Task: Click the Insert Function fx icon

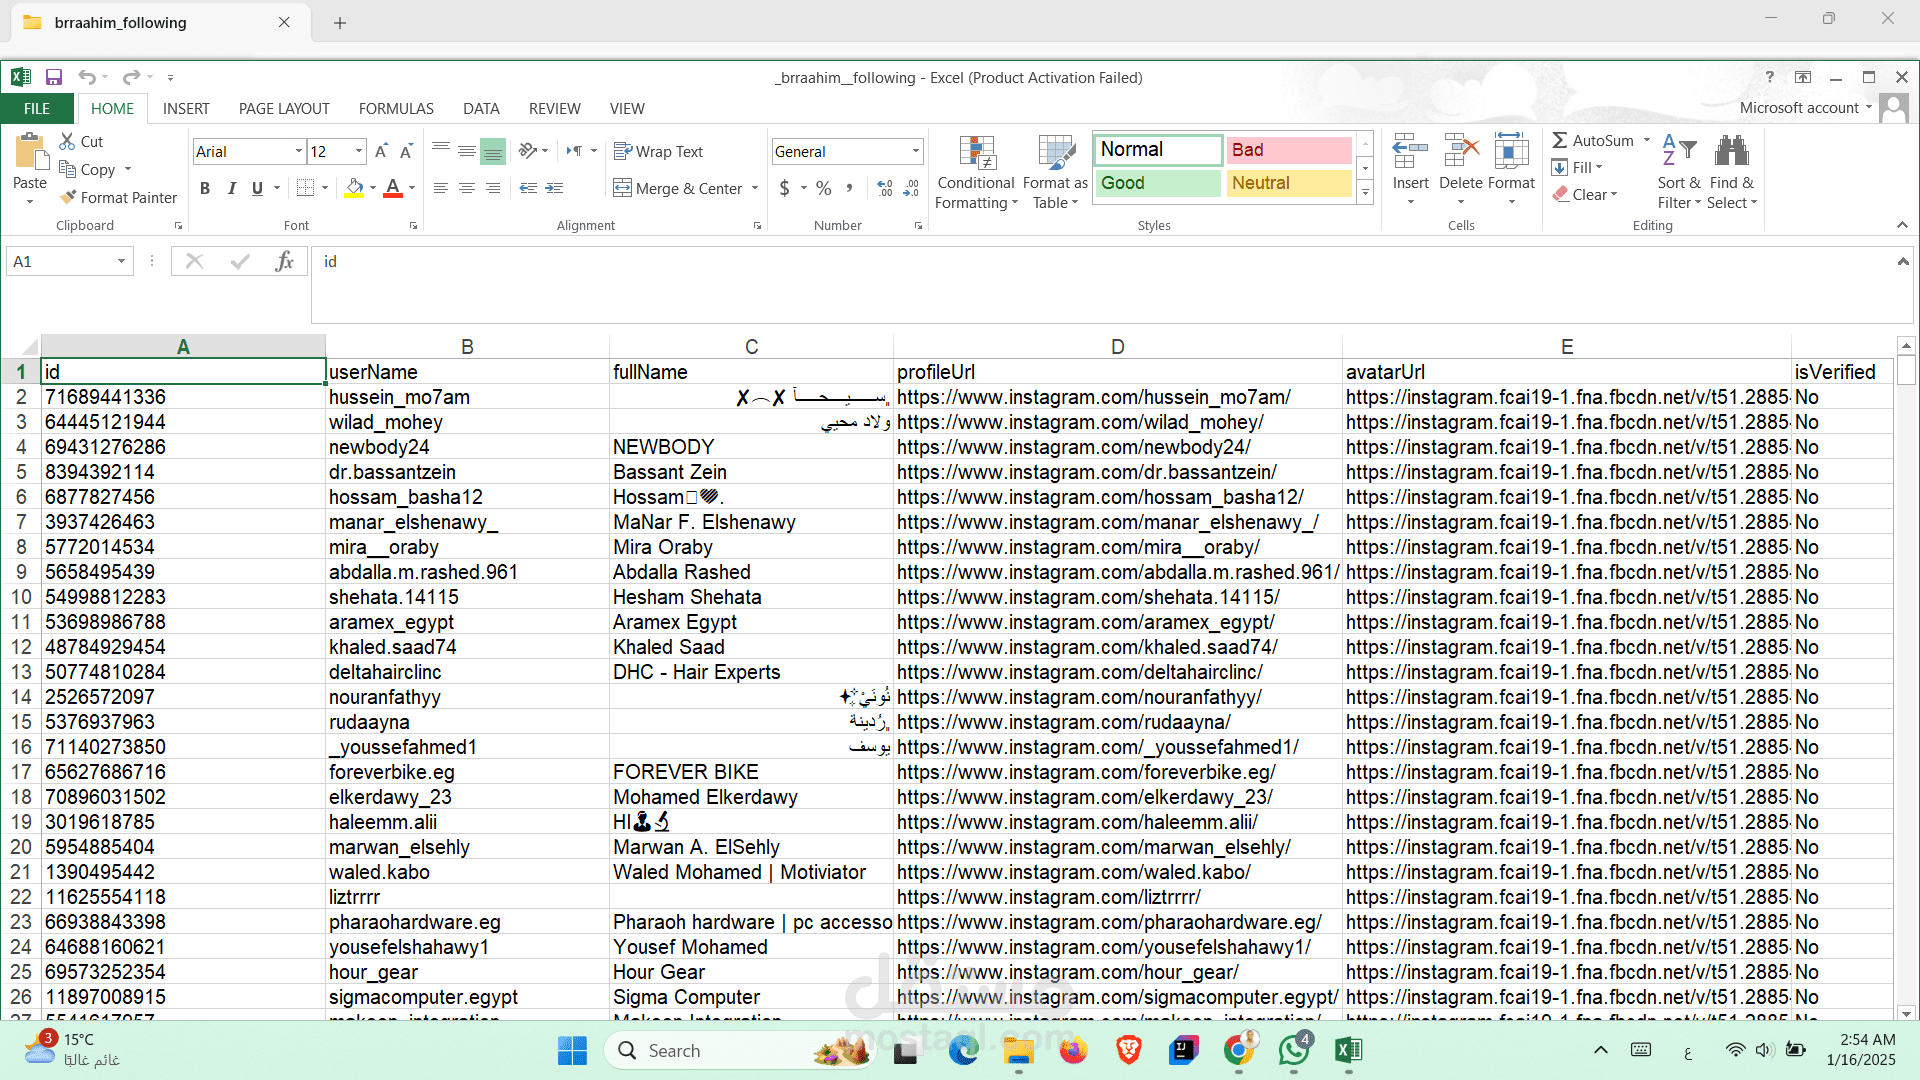Action: (x=284, y=262)
